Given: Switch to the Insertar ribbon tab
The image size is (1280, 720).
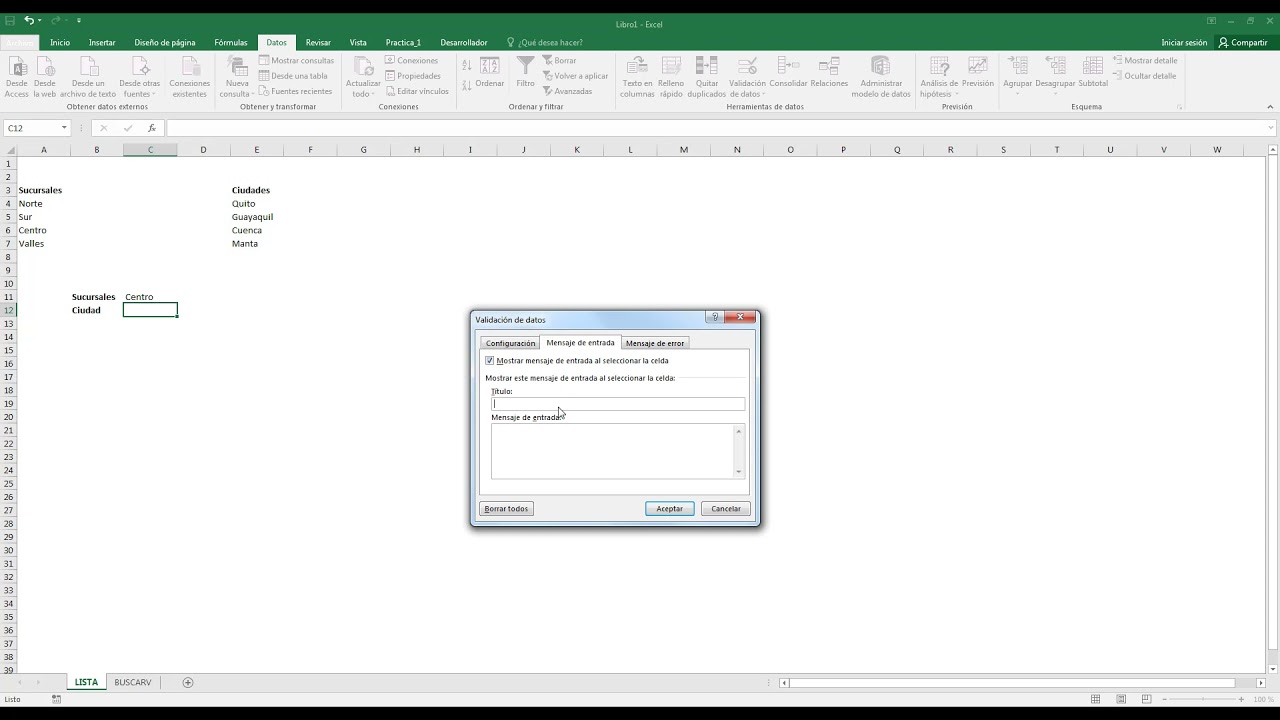Looking at the screenshot, I should click(x=102, y=42).
